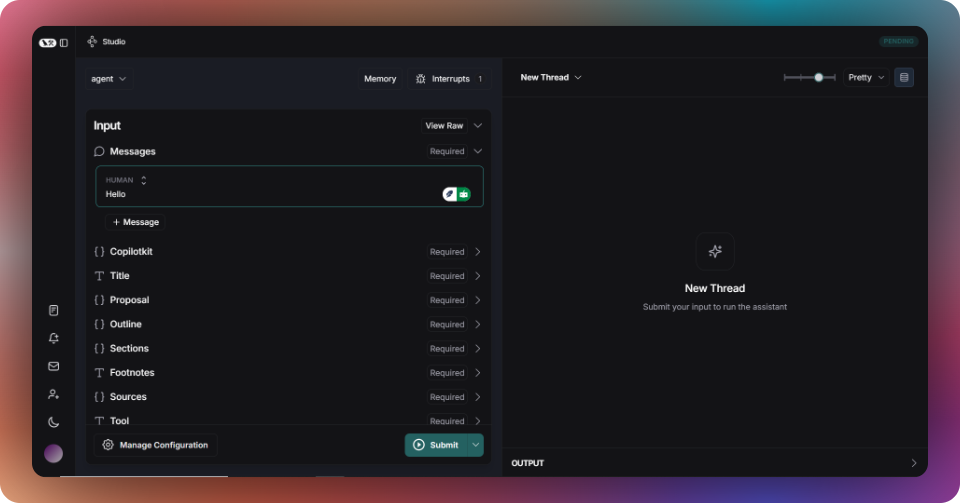Open notifications bell icon in sidebar
960x503 pixels.
pos(54,338)
